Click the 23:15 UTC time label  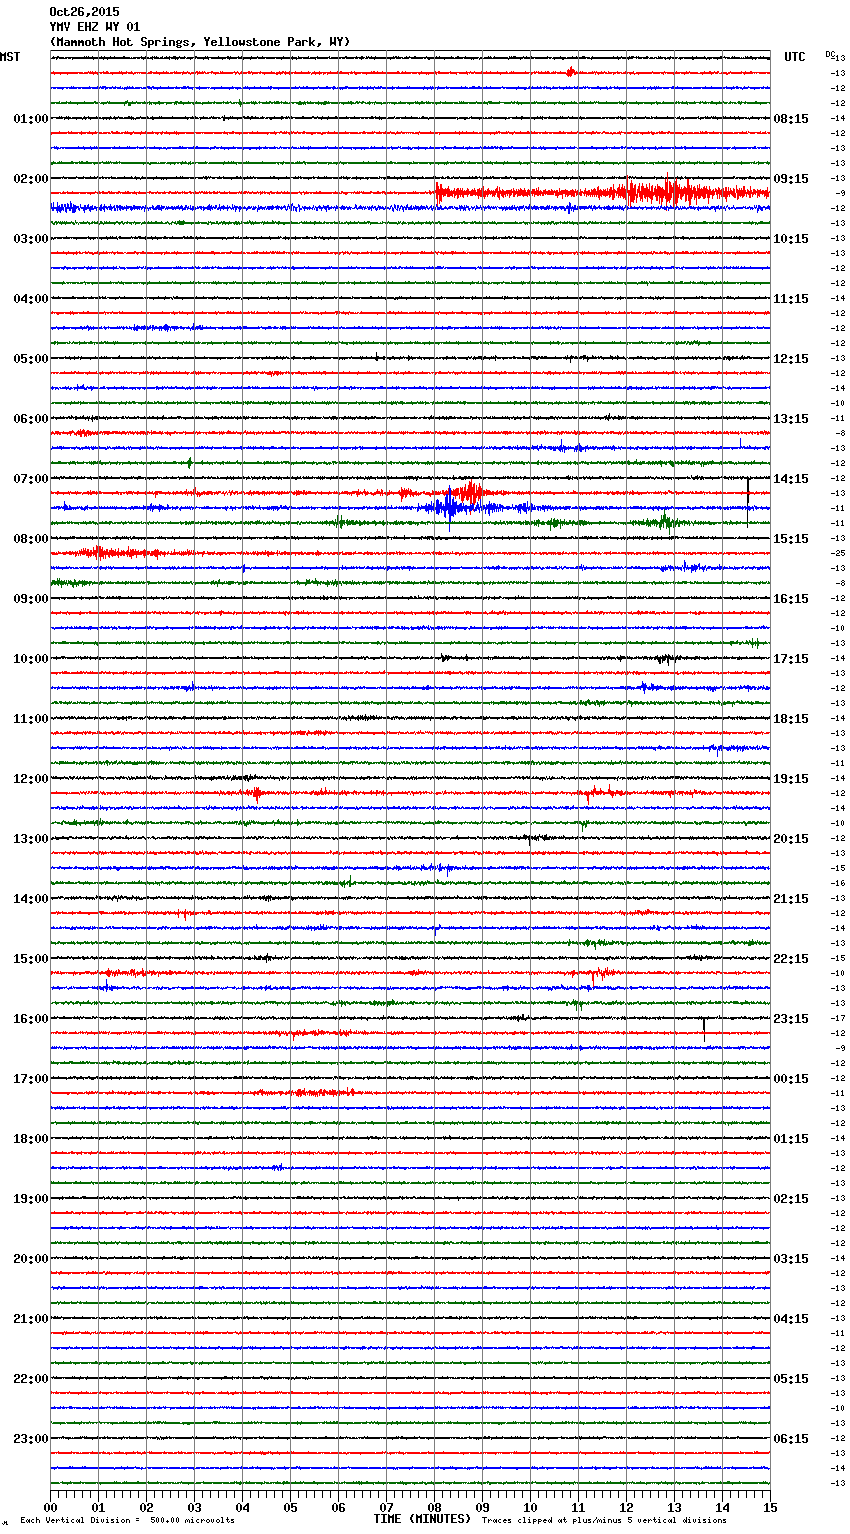[791, 1018]
